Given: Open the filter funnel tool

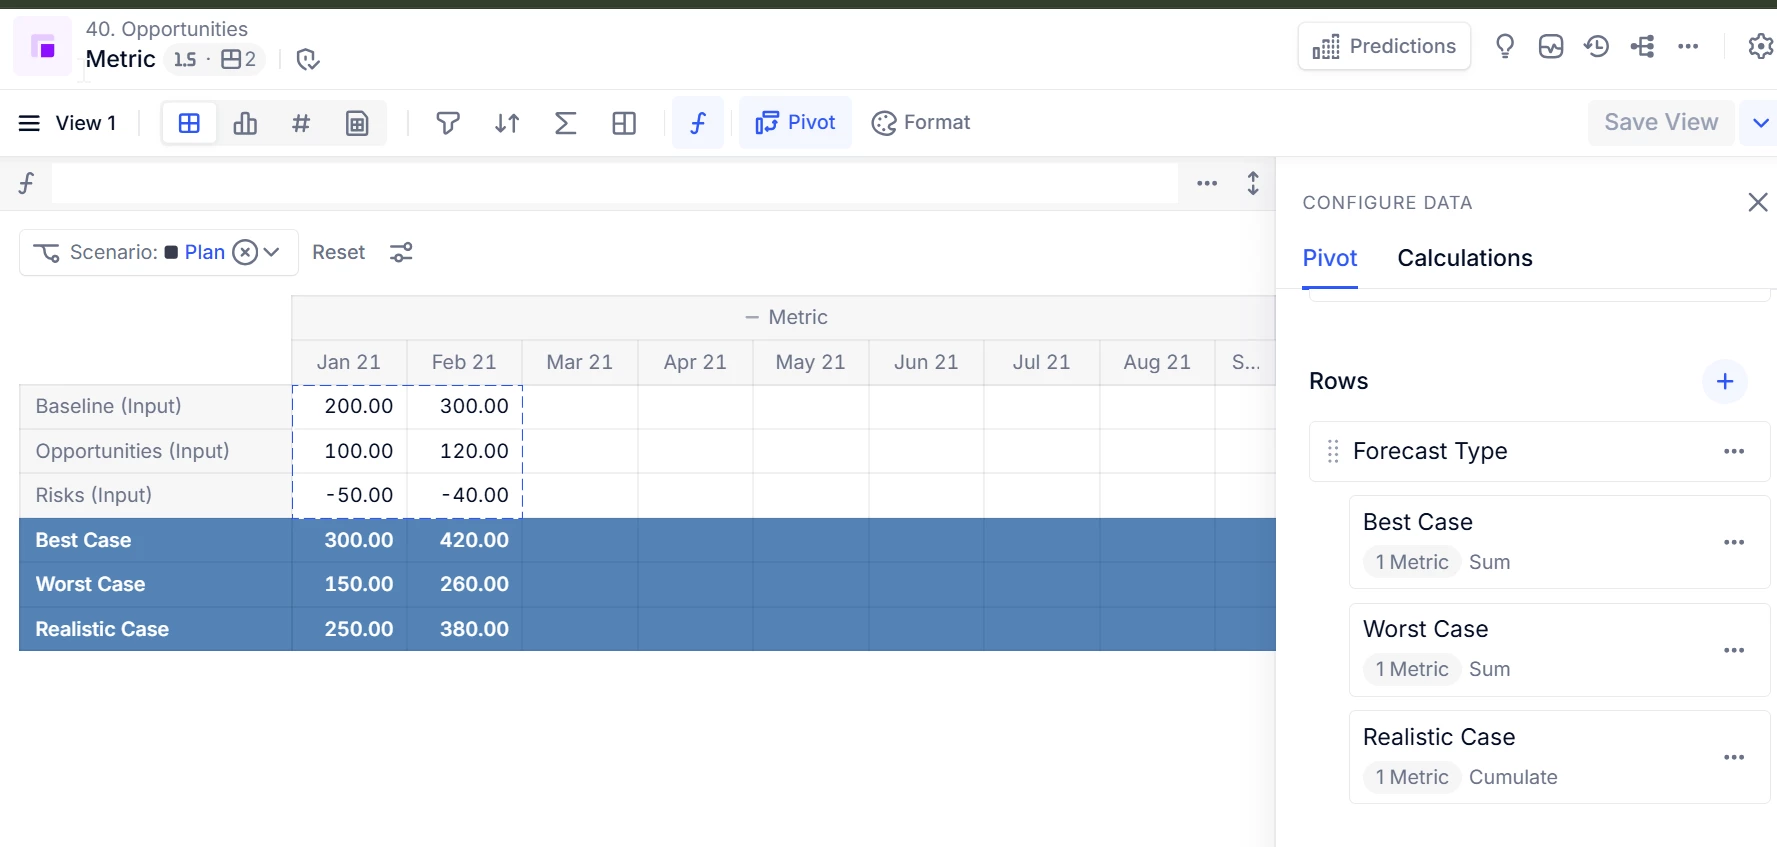Looking at the screenshot, I should [448, 123].
